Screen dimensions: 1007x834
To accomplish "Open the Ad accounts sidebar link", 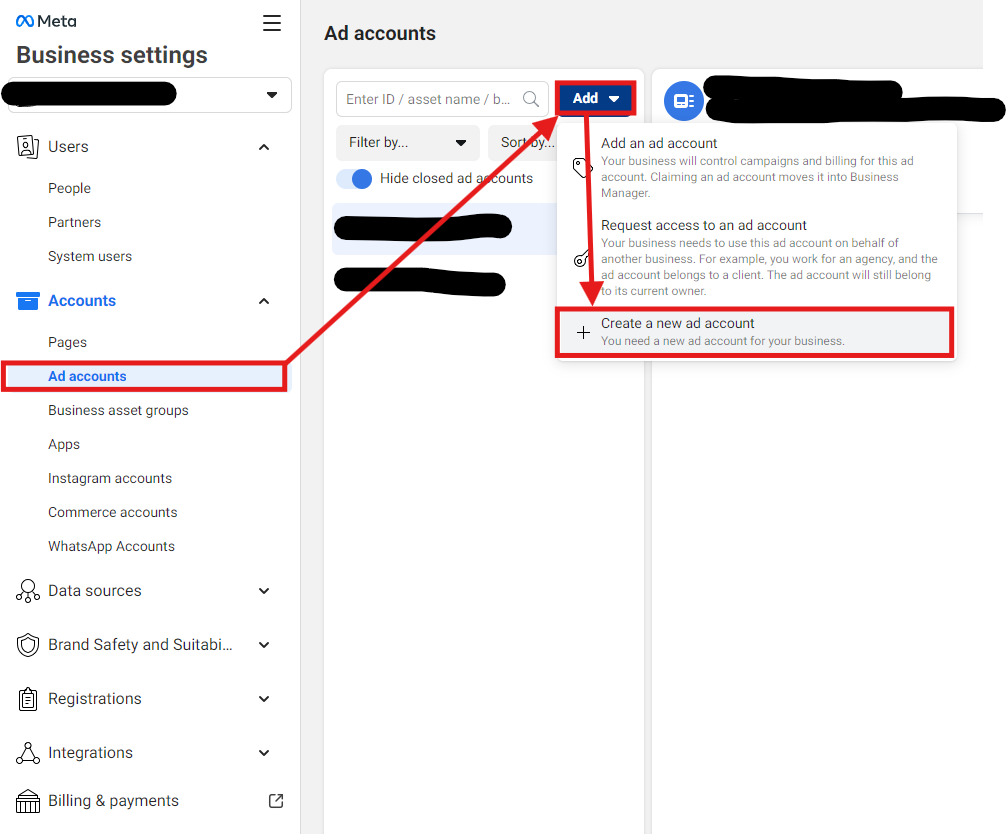I will (88, 377).
